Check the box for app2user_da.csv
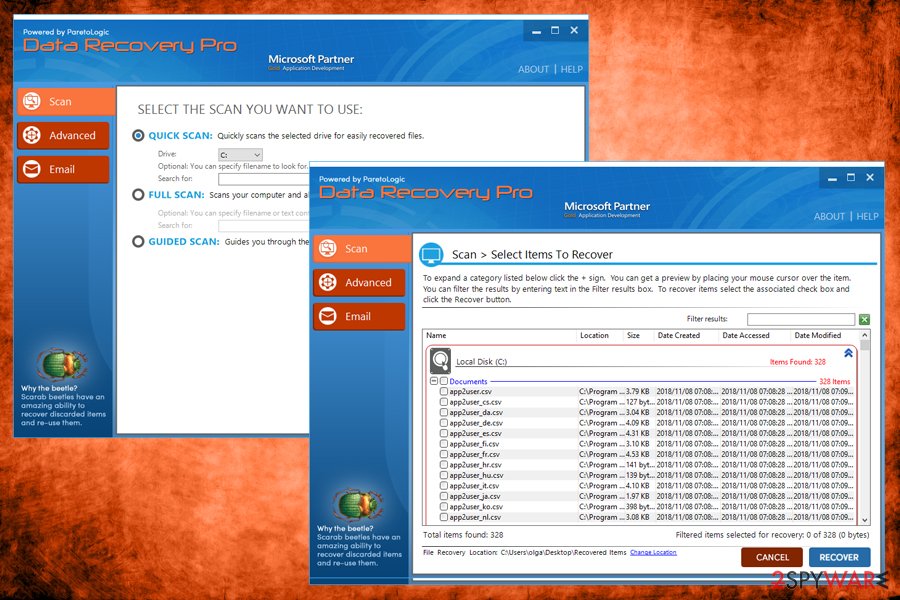 point(444,412)
